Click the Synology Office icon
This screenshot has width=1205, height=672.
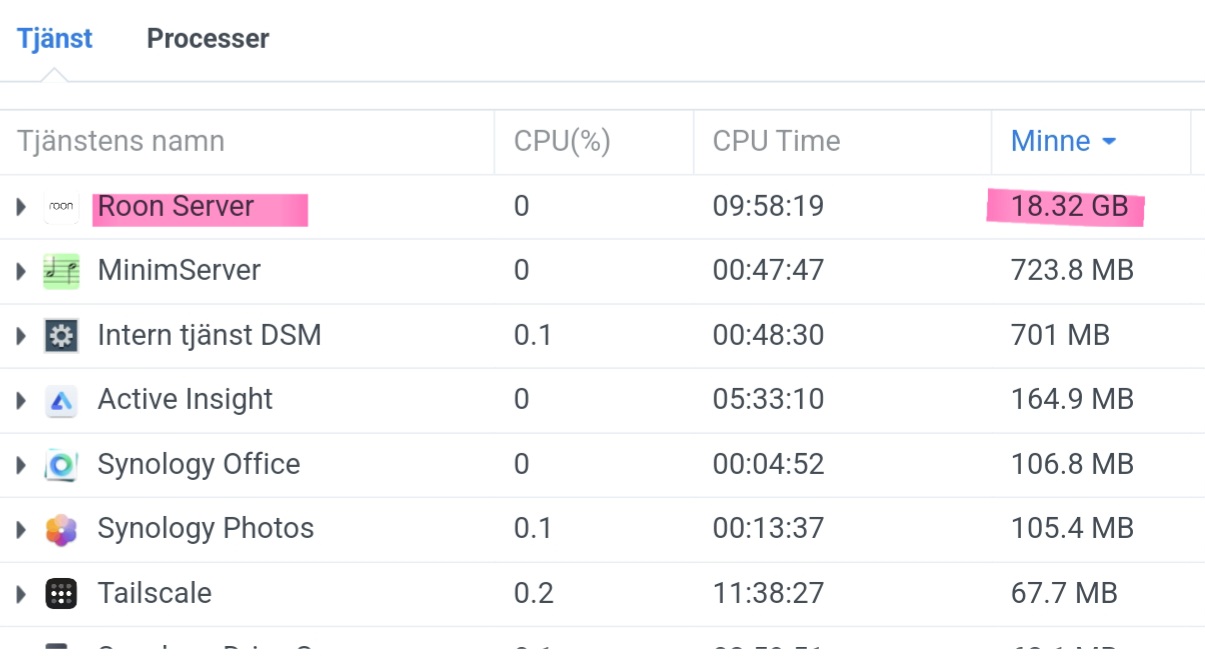click(x=61, y=465)
